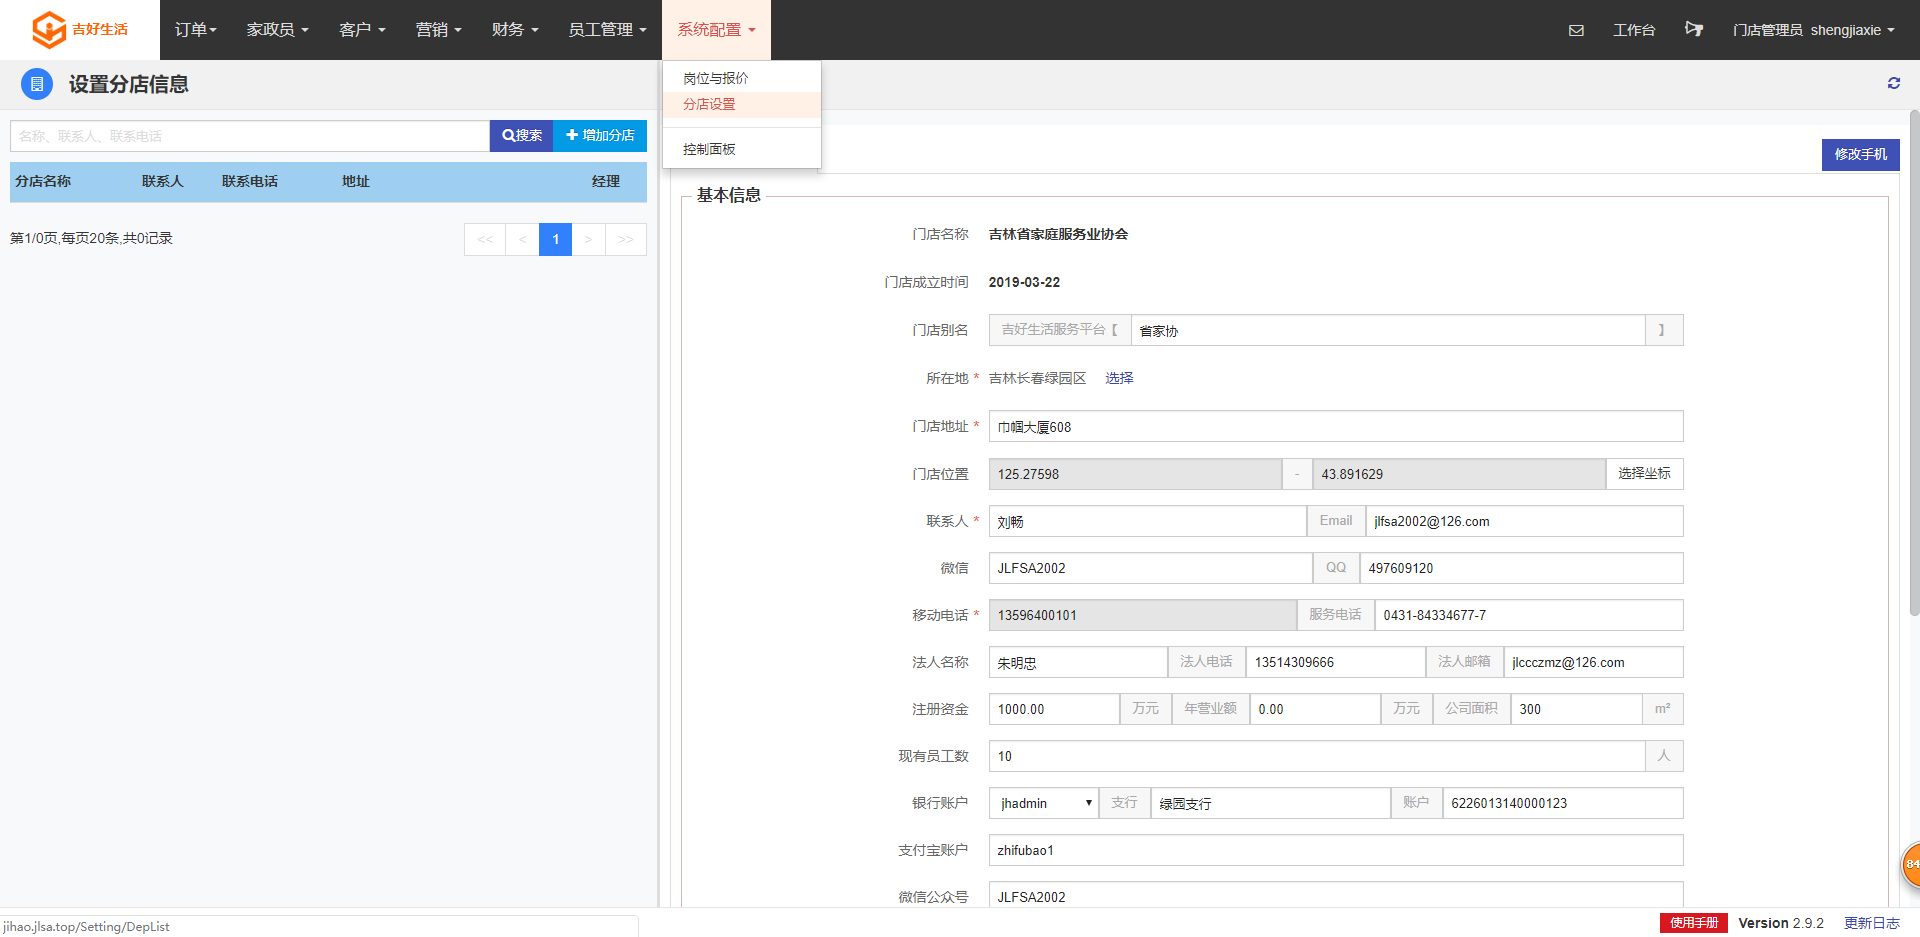The width and height of the screenshot is (1920, 937).
Task: Click the 服务电话 input
Action: click(1529, 615)
